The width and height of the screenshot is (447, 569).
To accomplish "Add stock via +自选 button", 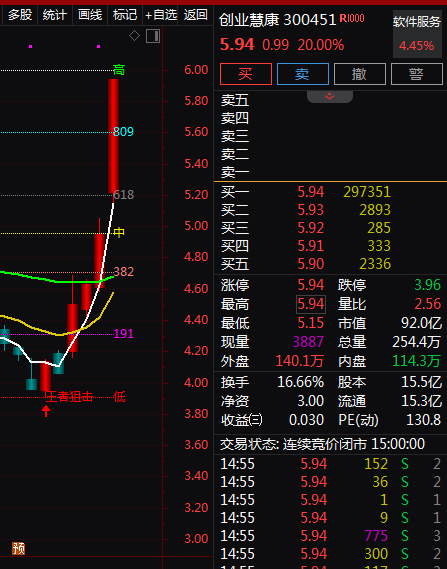I will (161, 15).
